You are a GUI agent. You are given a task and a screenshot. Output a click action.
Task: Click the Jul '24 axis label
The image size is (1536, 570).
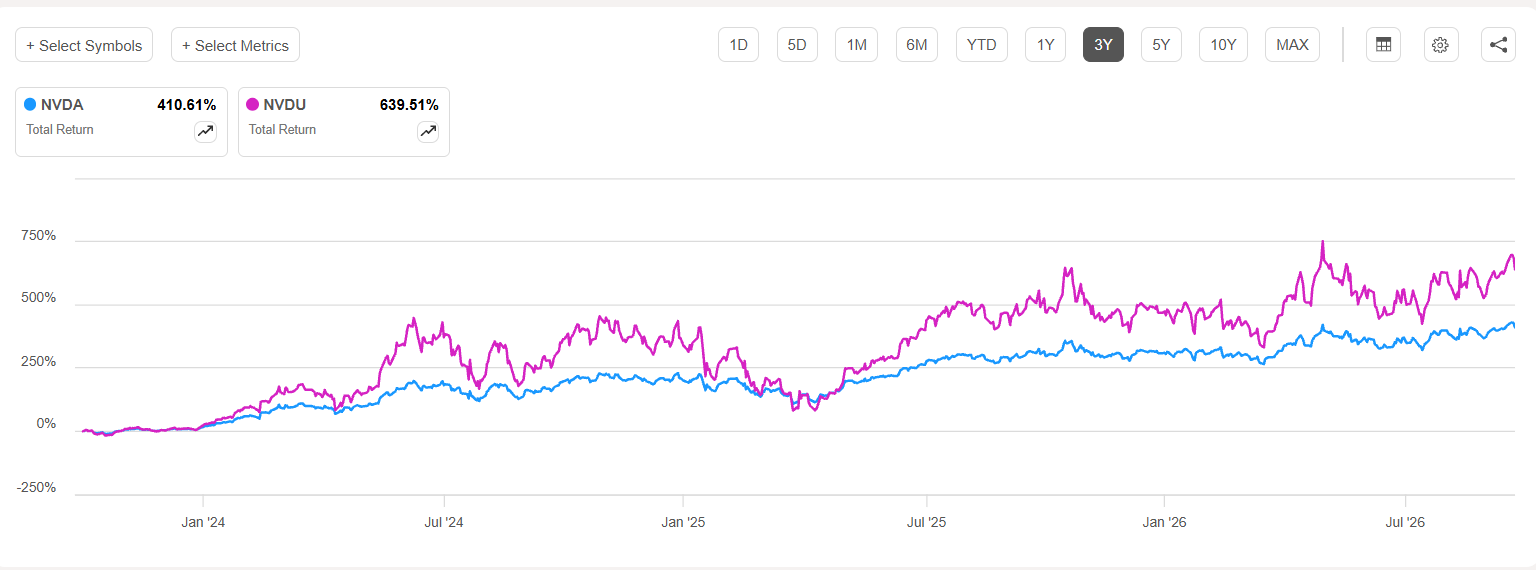[444, 522]
